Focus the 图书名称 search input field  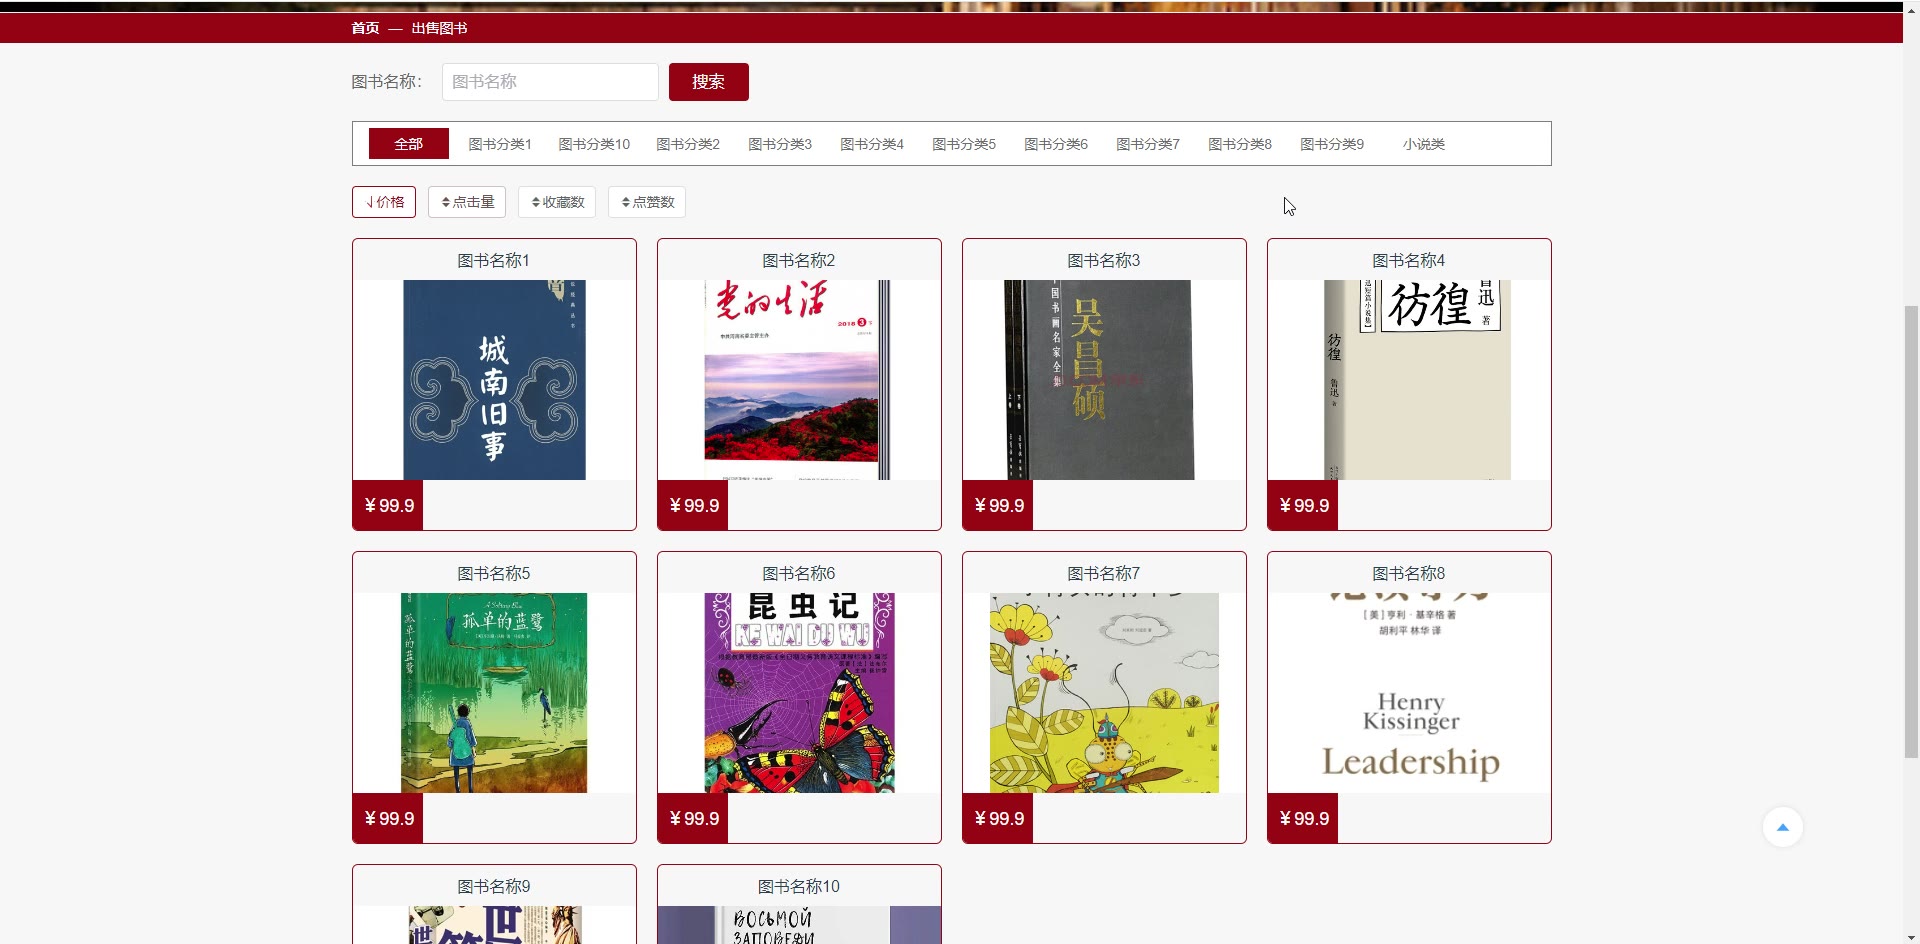[550, 82]
